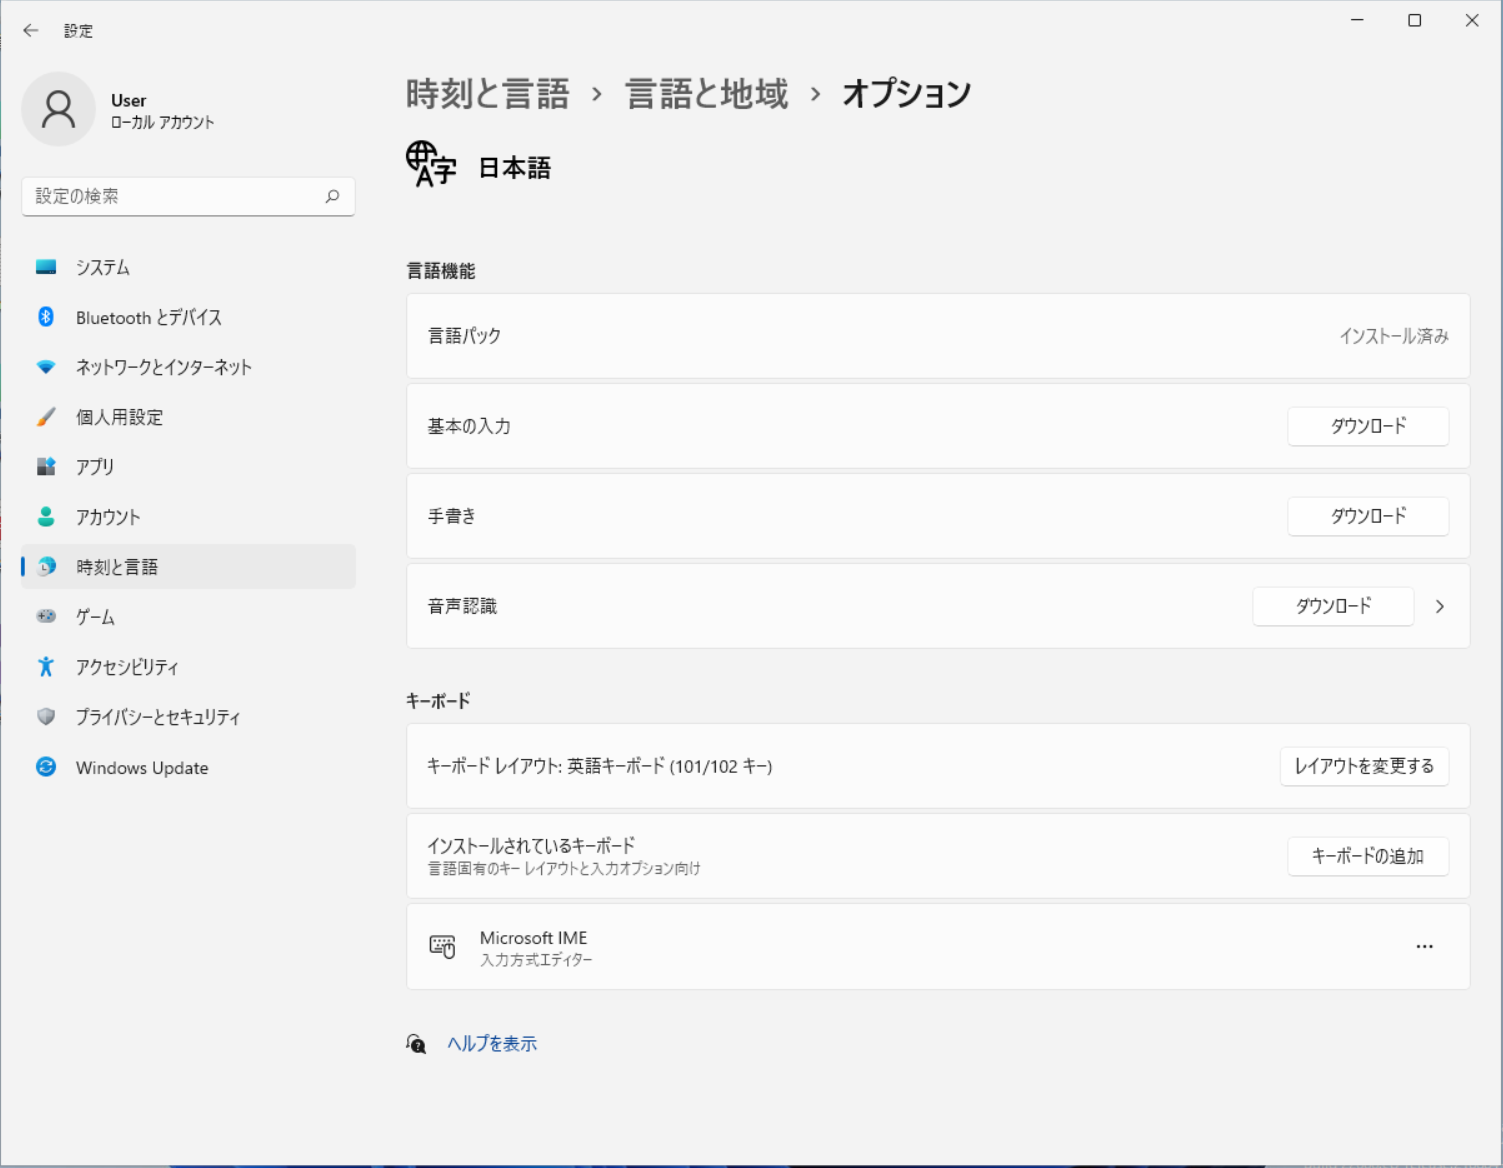Select アプリ in the sidebar
Image resolution: width=1503 pixels, height=1168 pixels.
coord(95,466)
